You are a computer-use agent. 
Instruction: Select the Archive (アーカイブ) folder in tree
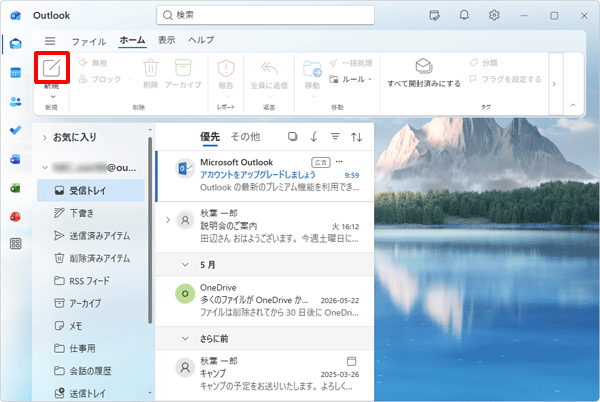click(x=91, y=303)
